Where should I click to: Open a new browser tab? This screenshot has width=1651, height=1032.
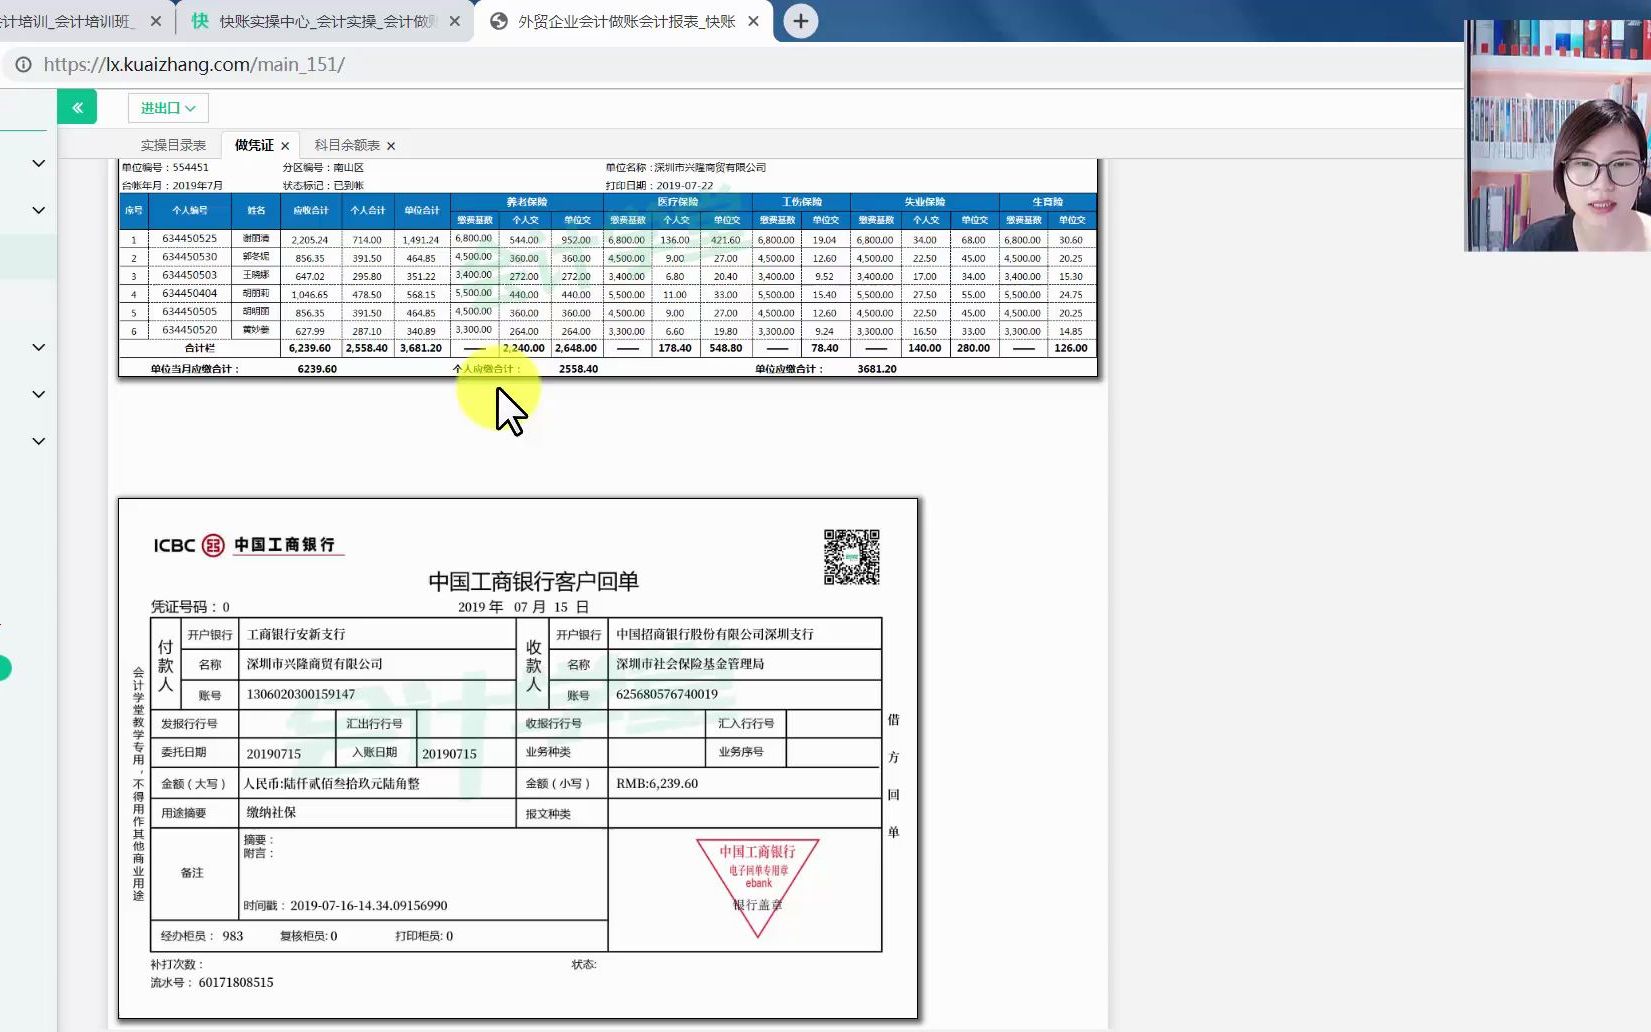800,21
